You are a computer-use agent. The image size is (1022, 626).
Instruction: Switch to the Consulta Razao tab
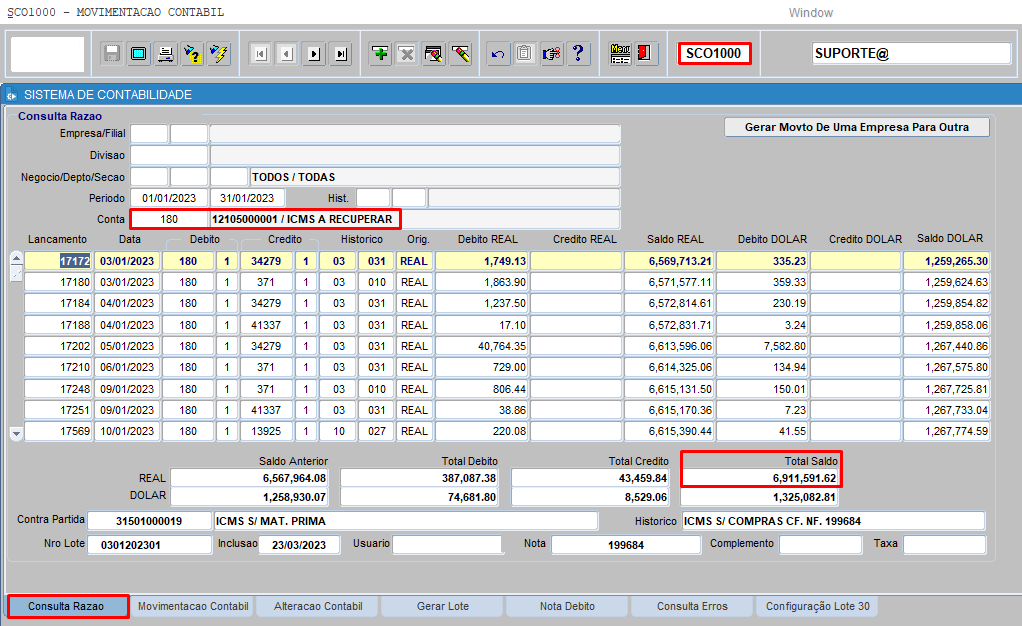(x=66, y=606)
